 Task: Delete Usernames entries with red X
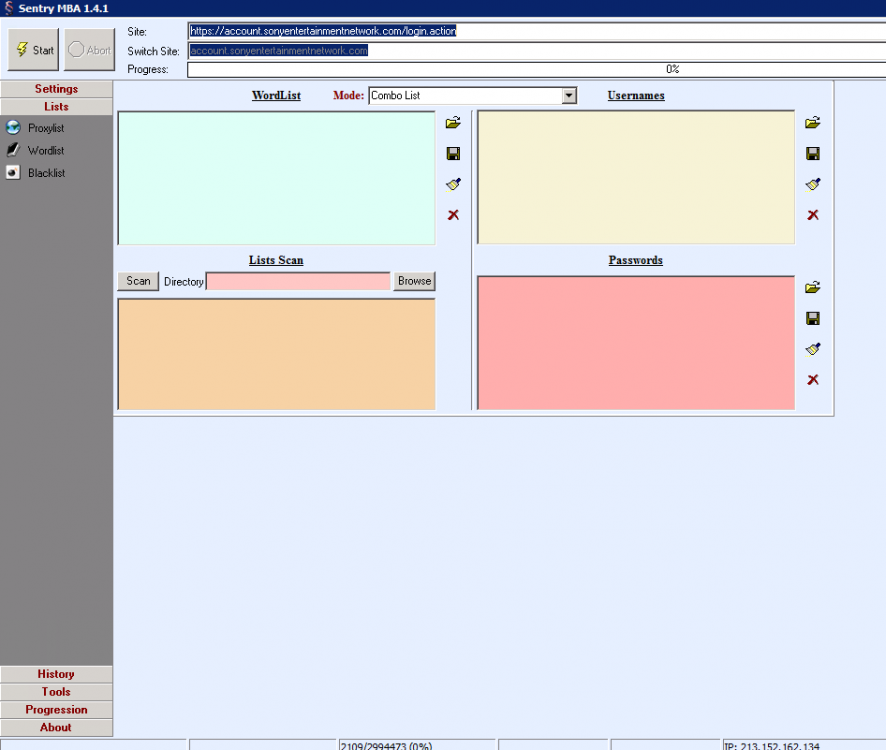813,215
